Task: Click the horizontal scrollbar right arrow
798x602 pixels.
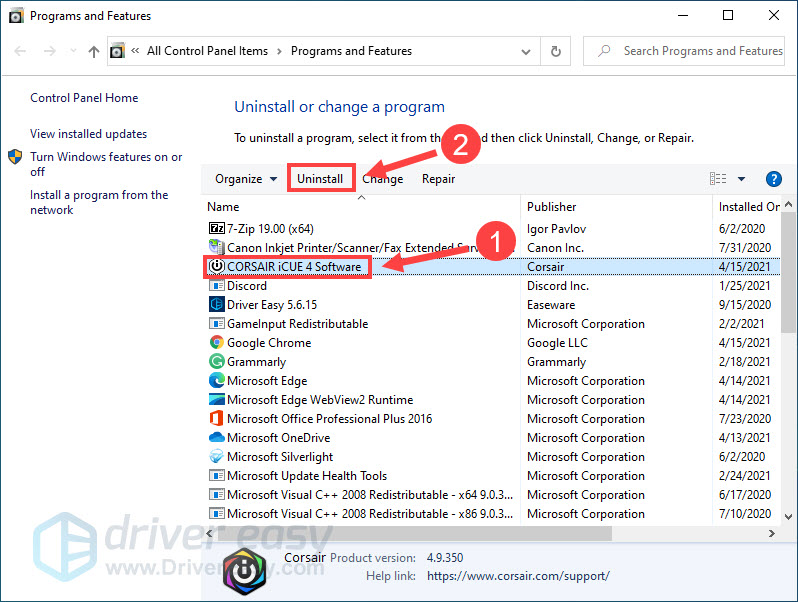Action: [772, 533]
